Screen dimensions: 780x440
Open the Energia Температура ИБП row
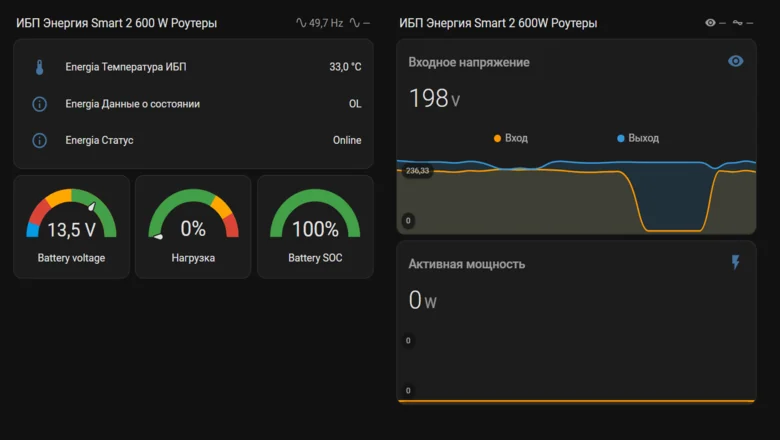(194, 67)
